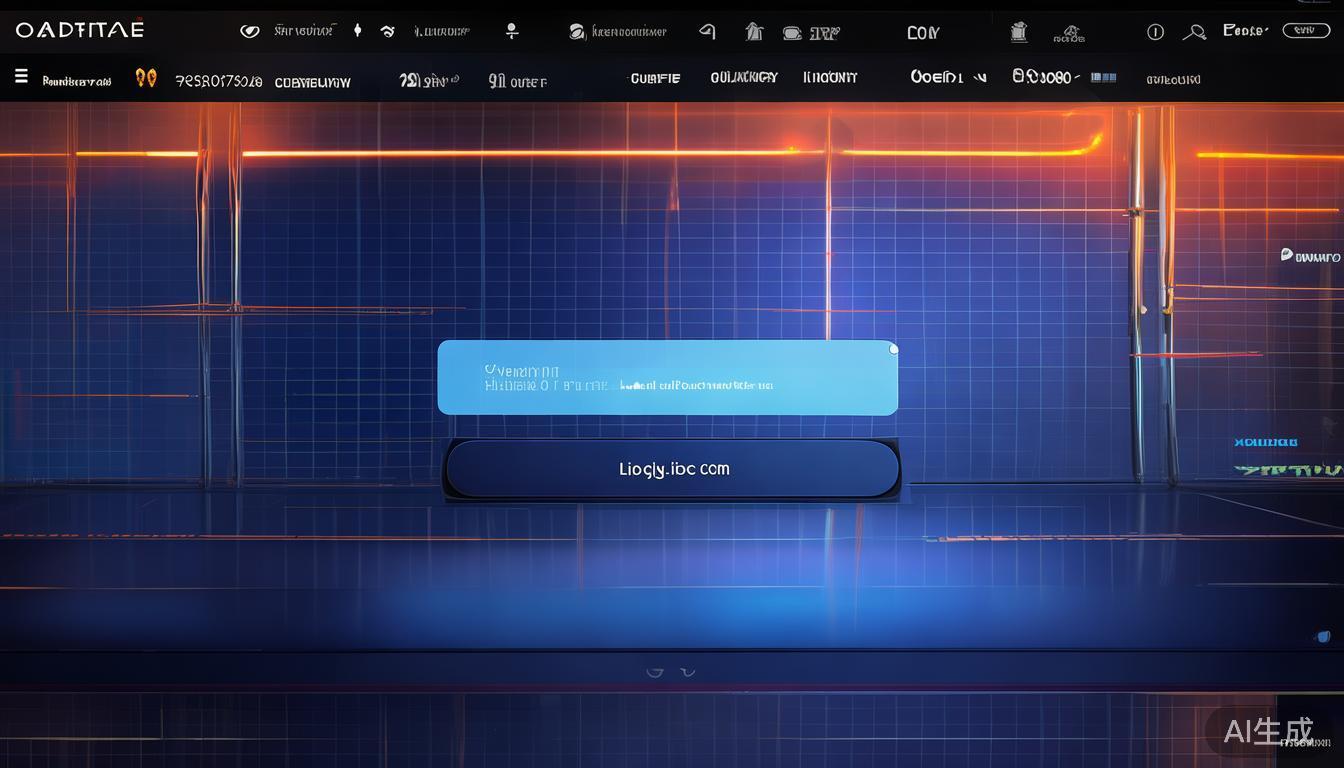Click the circled info icon near search

coord(1155,32)
